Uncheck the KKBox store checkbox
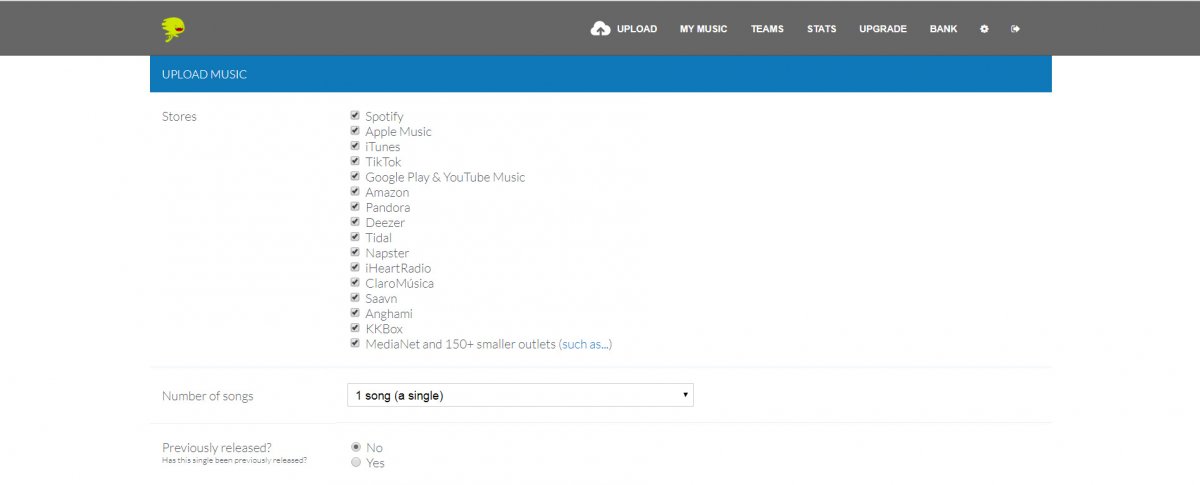The height and width of the screenshot is (485, 1200). 355,328
